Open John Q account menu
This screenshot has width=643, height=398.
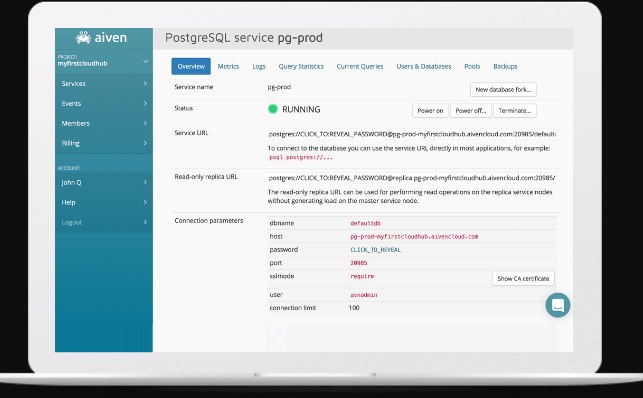coord(104,182)
